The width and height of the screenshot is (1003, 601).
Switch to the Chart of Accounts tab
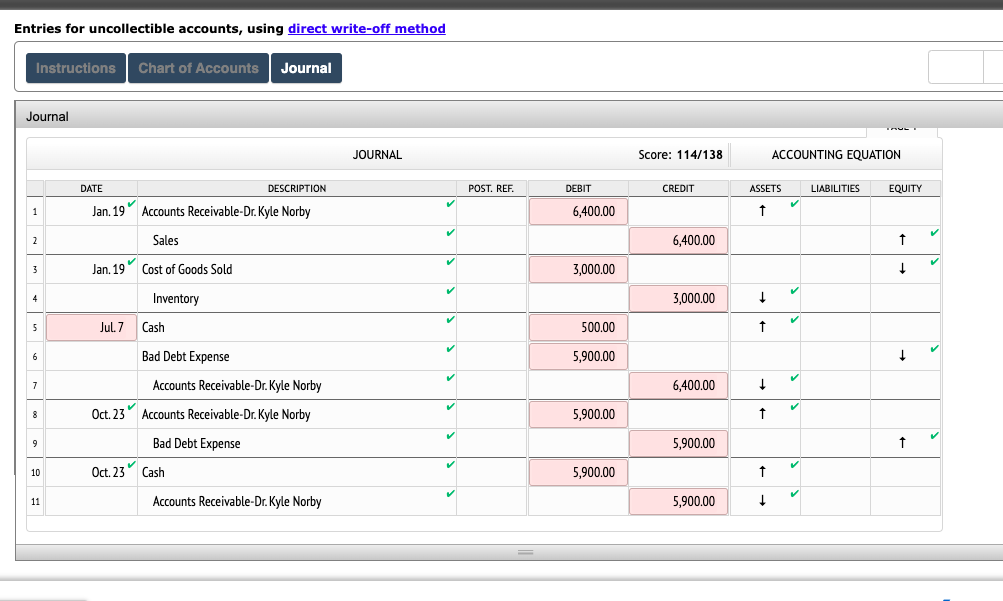198,68
